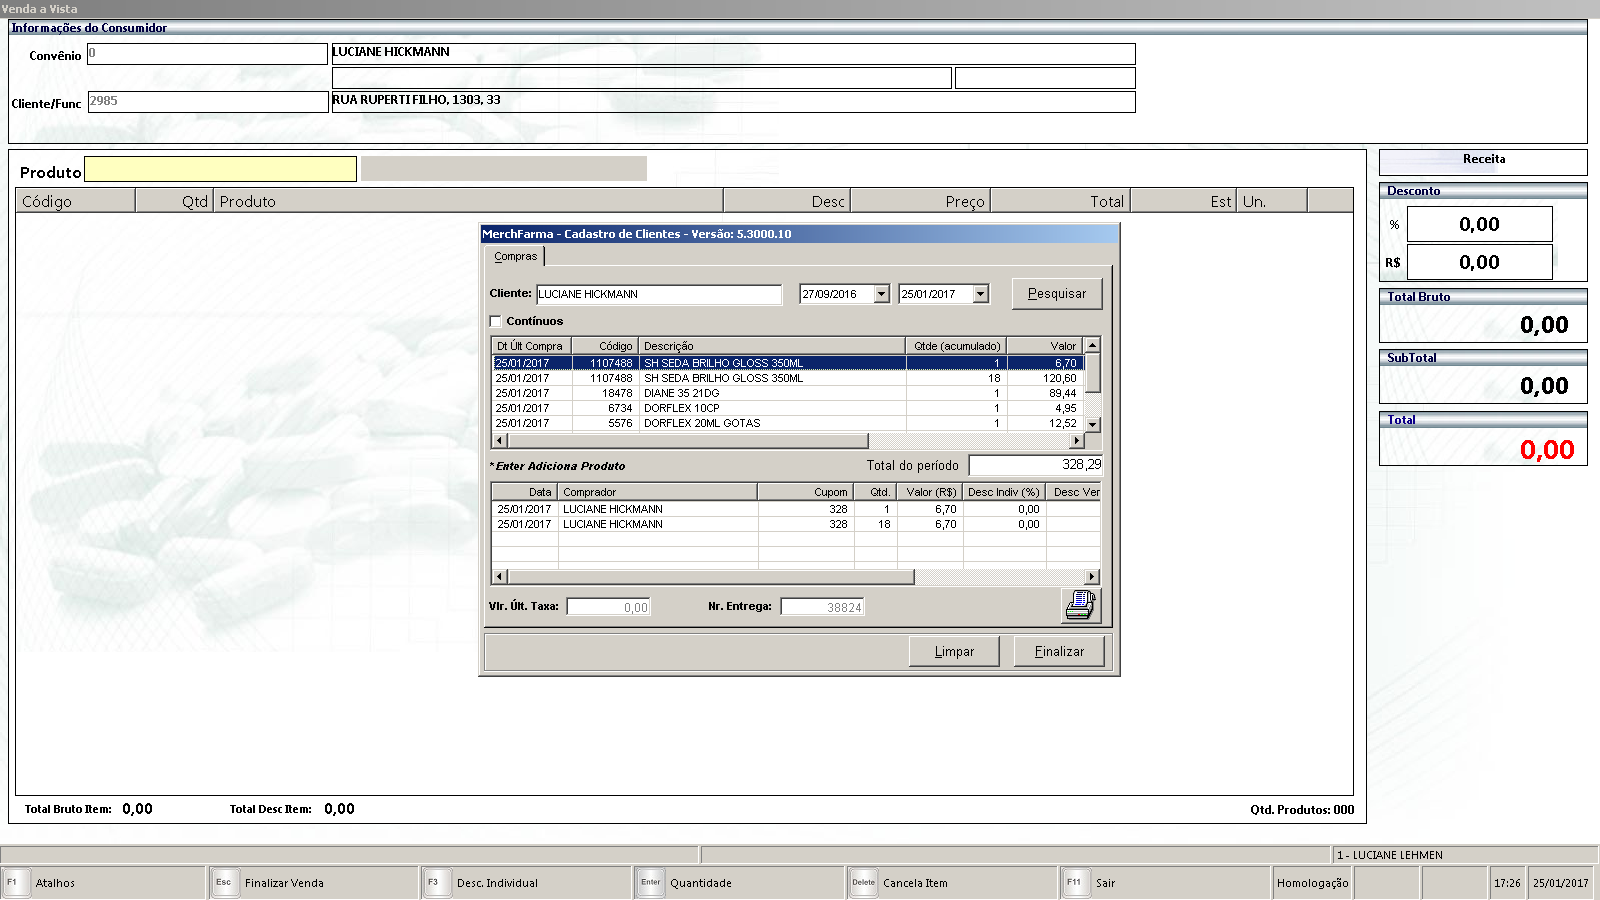Click the yellow Produto input field
1600x900 pixels.
tap(220, 170)
